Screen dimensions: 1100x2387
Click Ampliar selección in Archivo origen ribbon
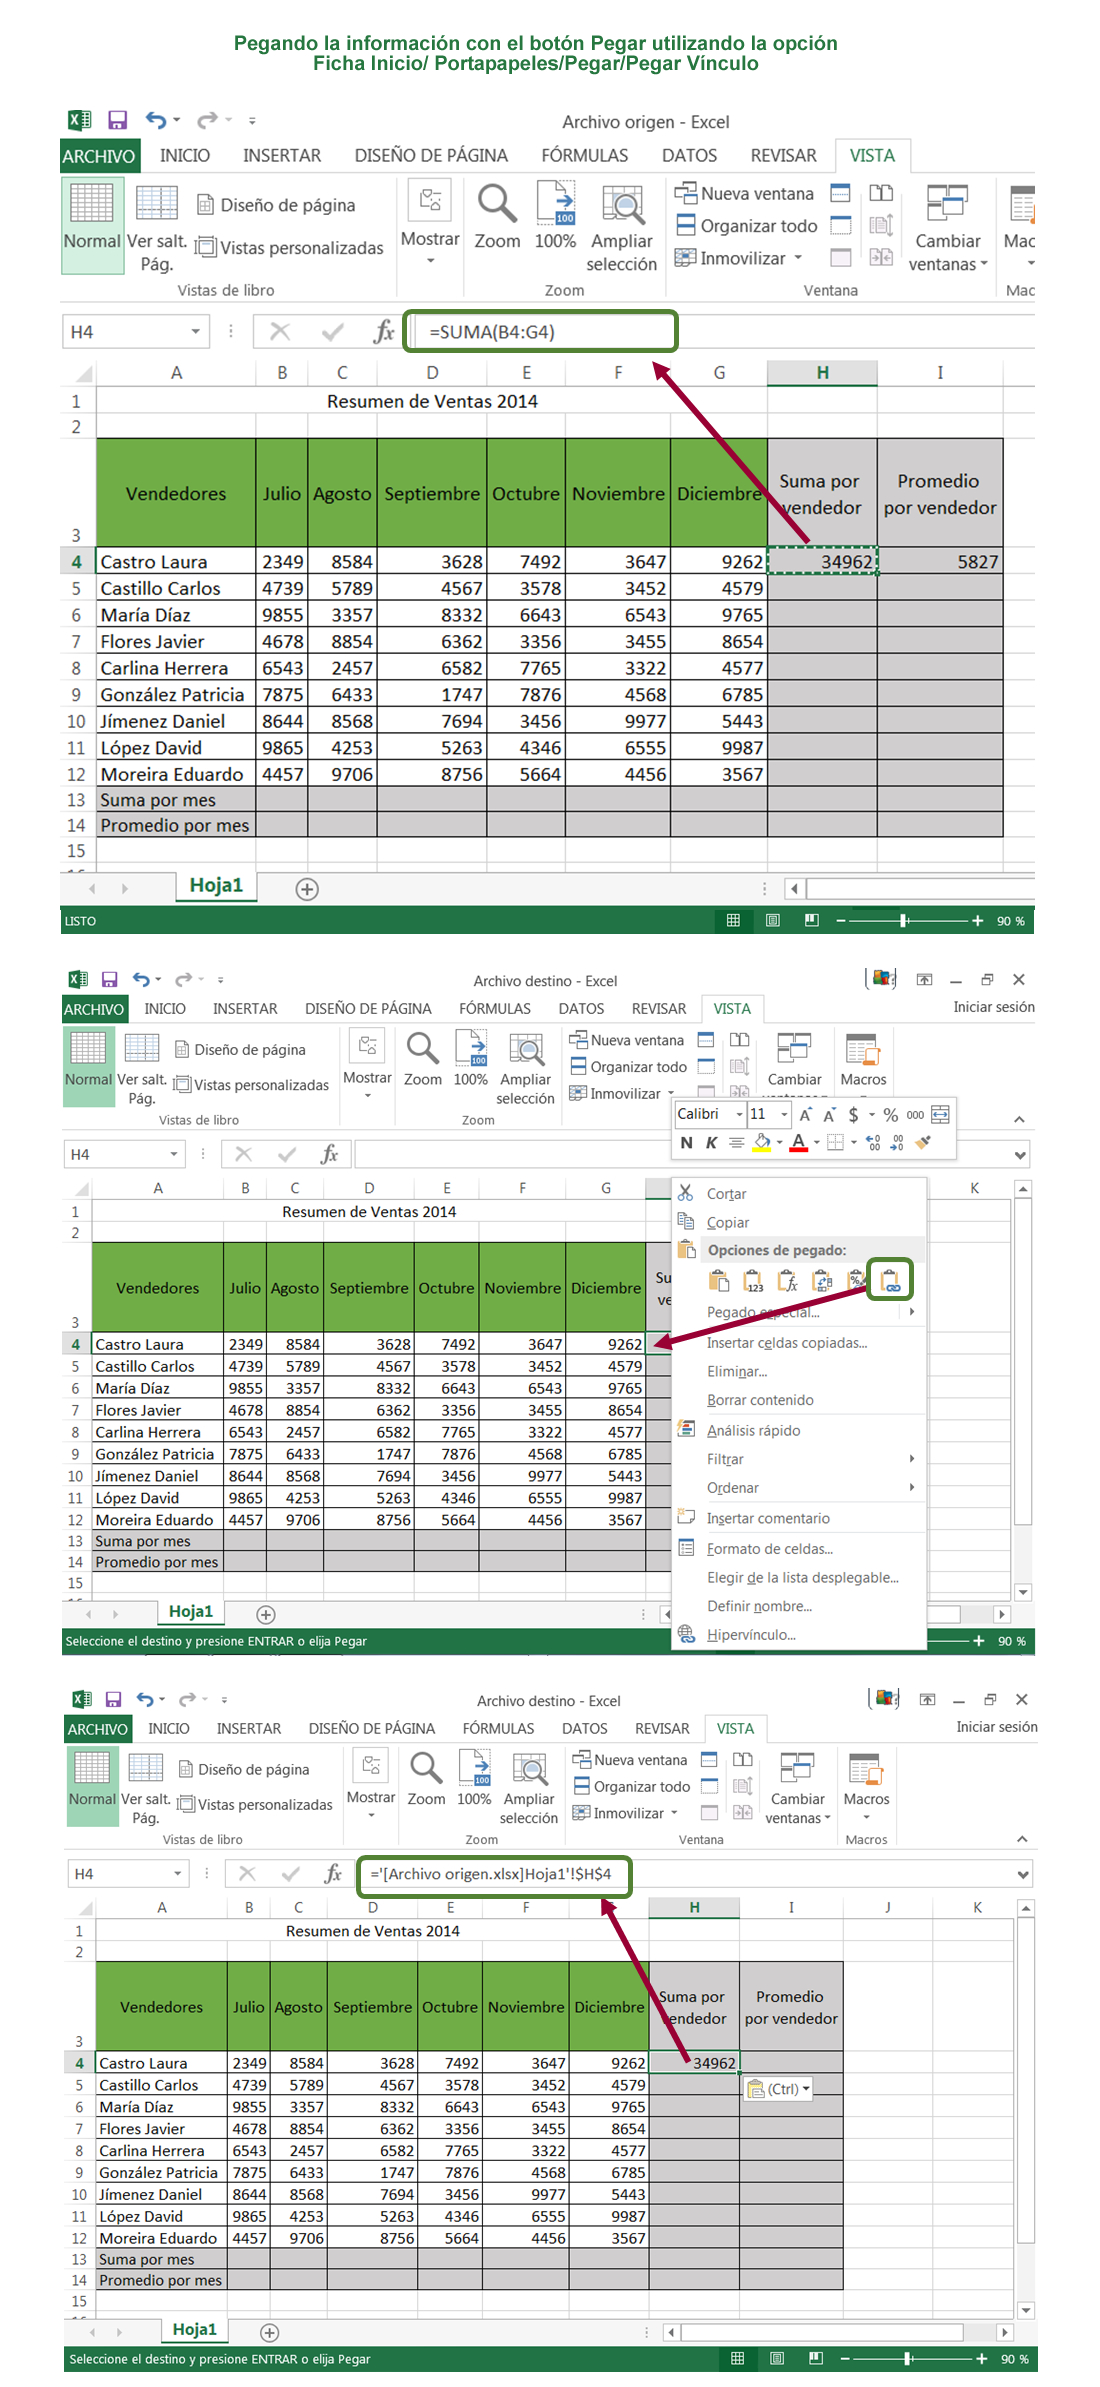click(622, 228)
